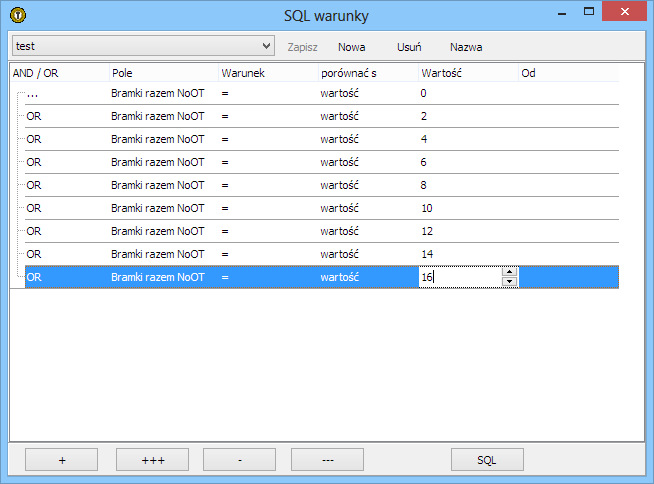Click the Pole column header
The width and height of the screenshot is (654, 484).
(x=164, y=73)
